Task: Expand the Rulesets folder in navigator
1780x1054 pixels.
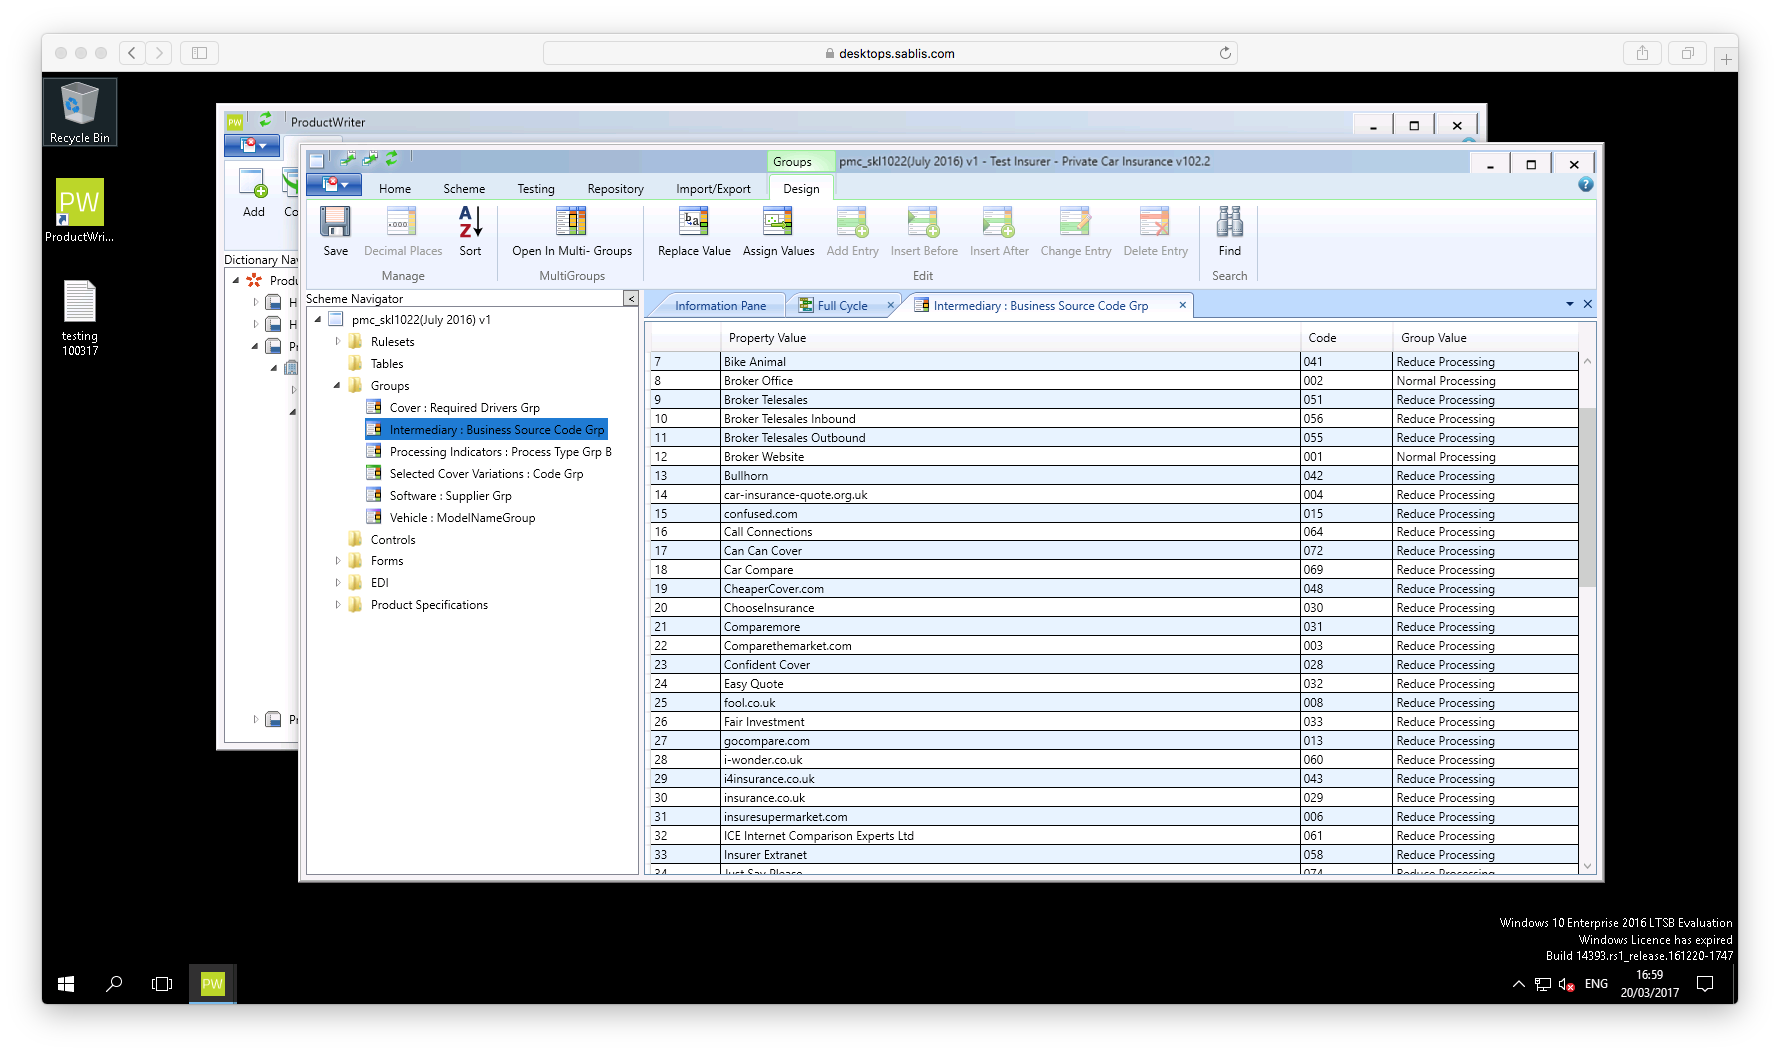Action: coord(338,342)
